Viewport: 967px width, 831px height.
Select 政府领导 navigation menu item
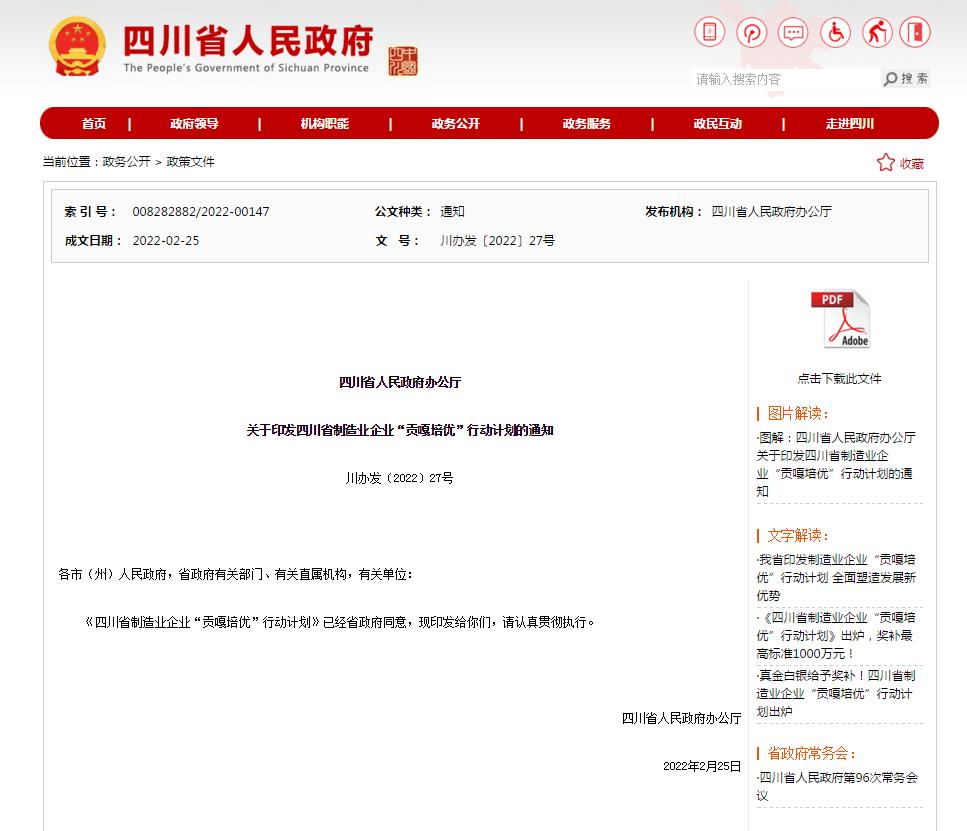click(x=194, y=124)
